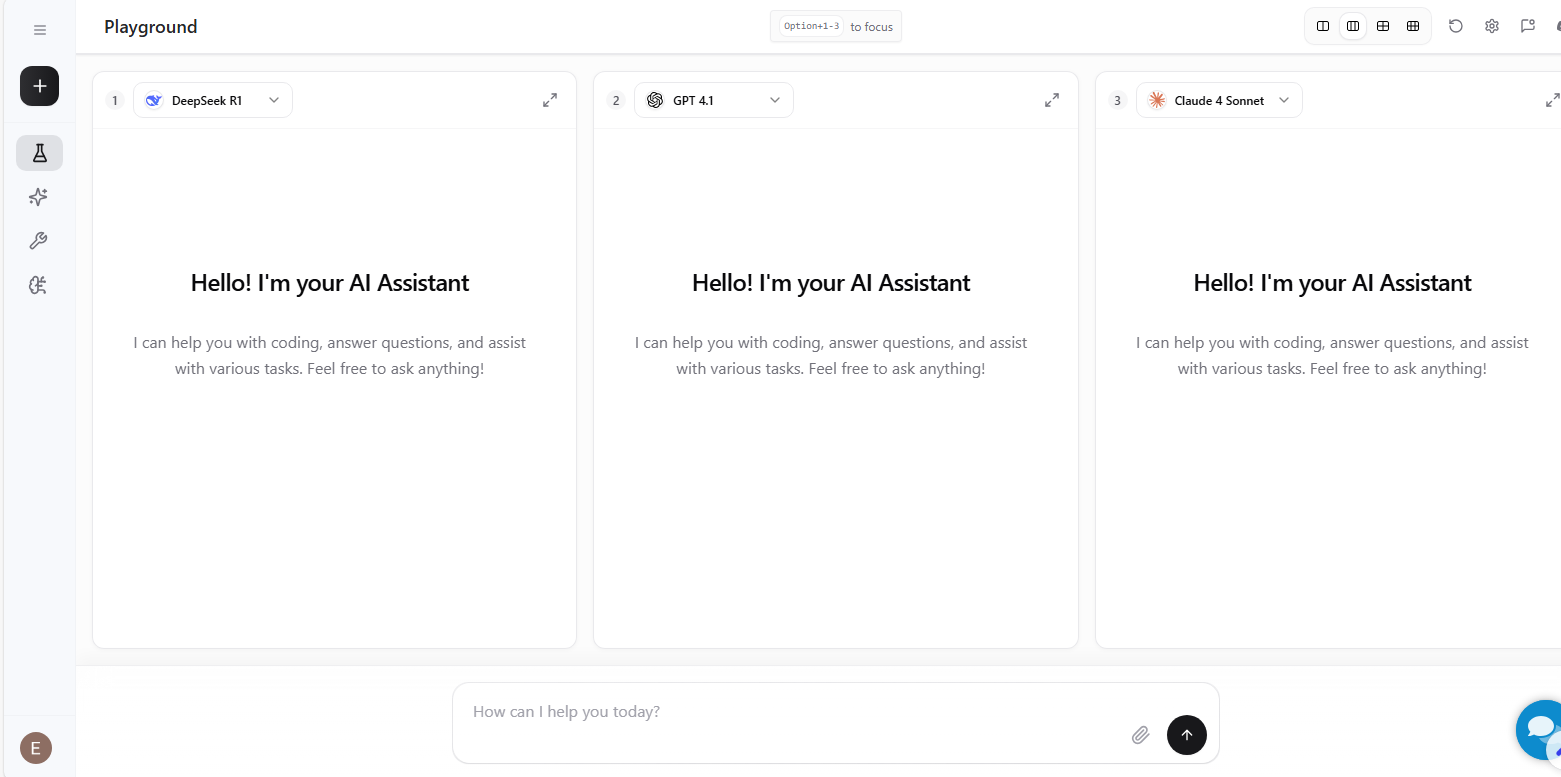Click the reset conversation icon in the toolbar
This screenshot has width=1561, height=777.
tap(1456, 26)
